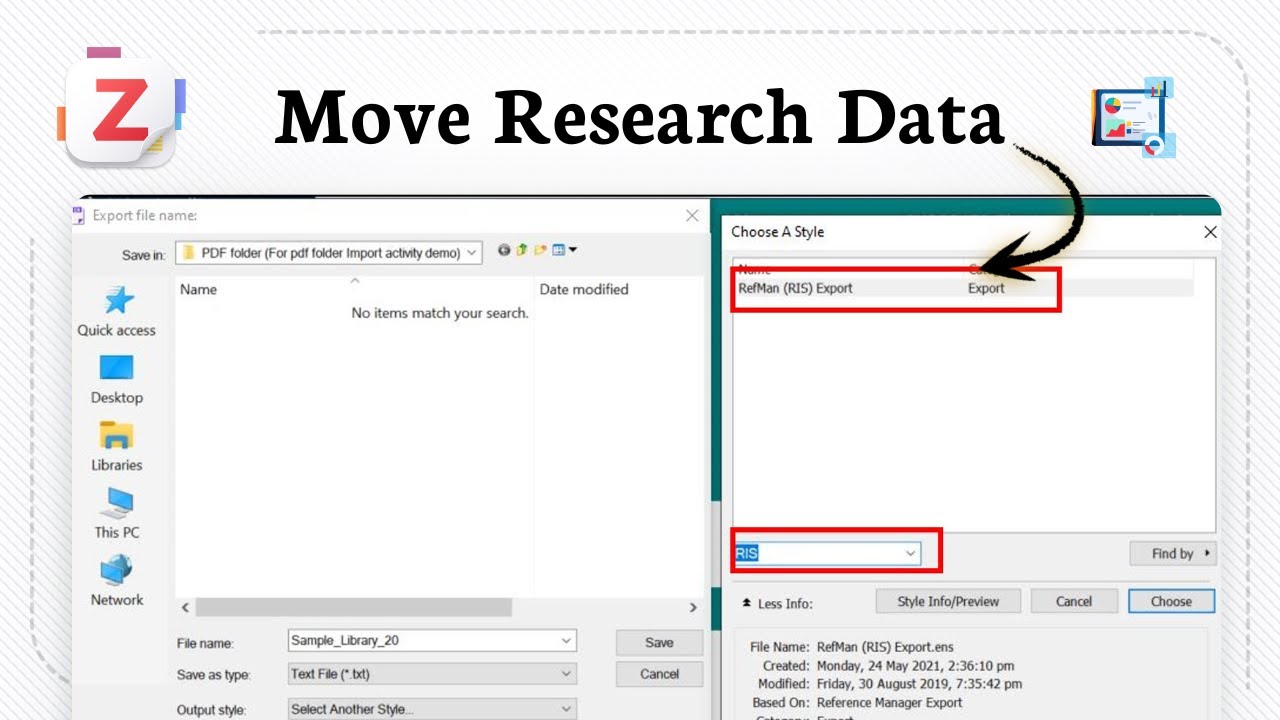Select the RefMan (RIS) Export style row
The height and width of the screenshot is (720, 1280).
coord(965,288)
